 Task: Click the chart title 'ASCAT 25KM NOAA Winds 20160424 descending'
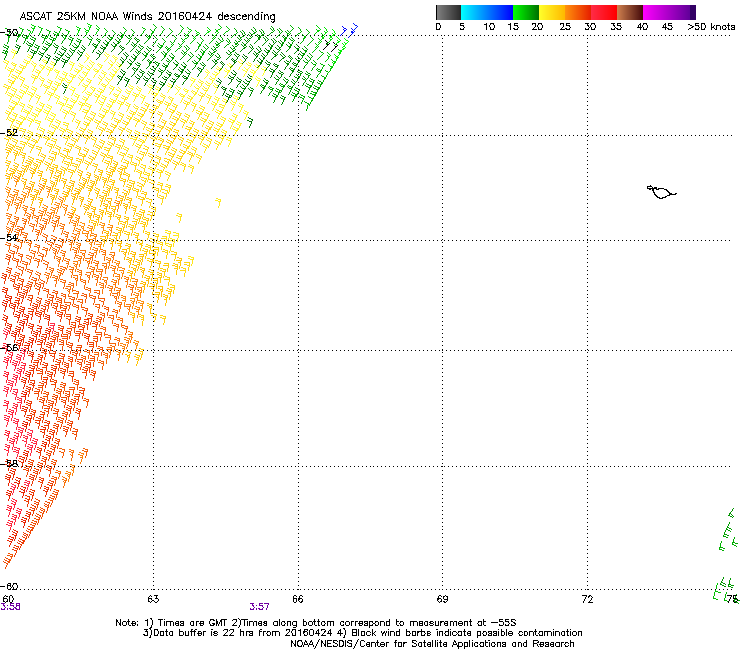point(147,16)
